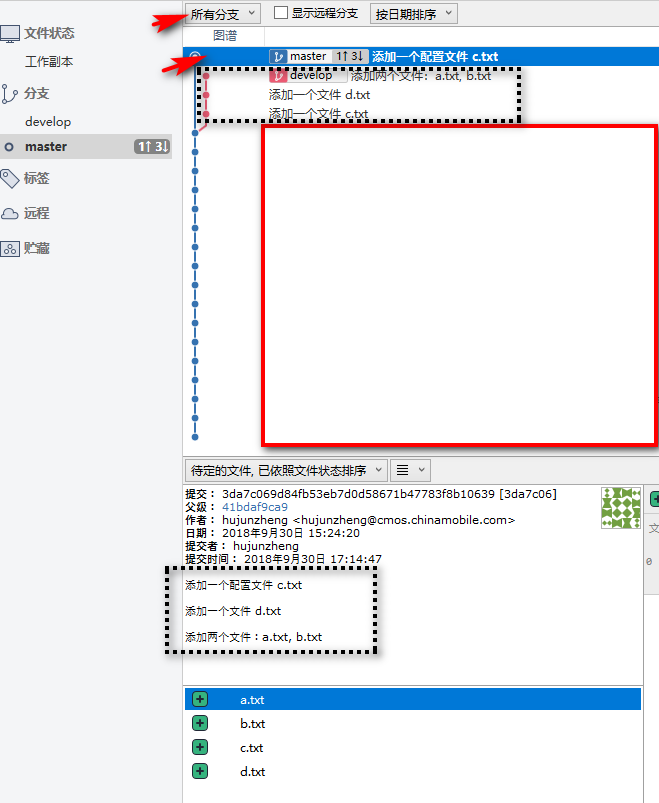Click 1↑ 3↓ indicator in master commit row
Screen dimensions: 659x803
click(x=350, y=56)
